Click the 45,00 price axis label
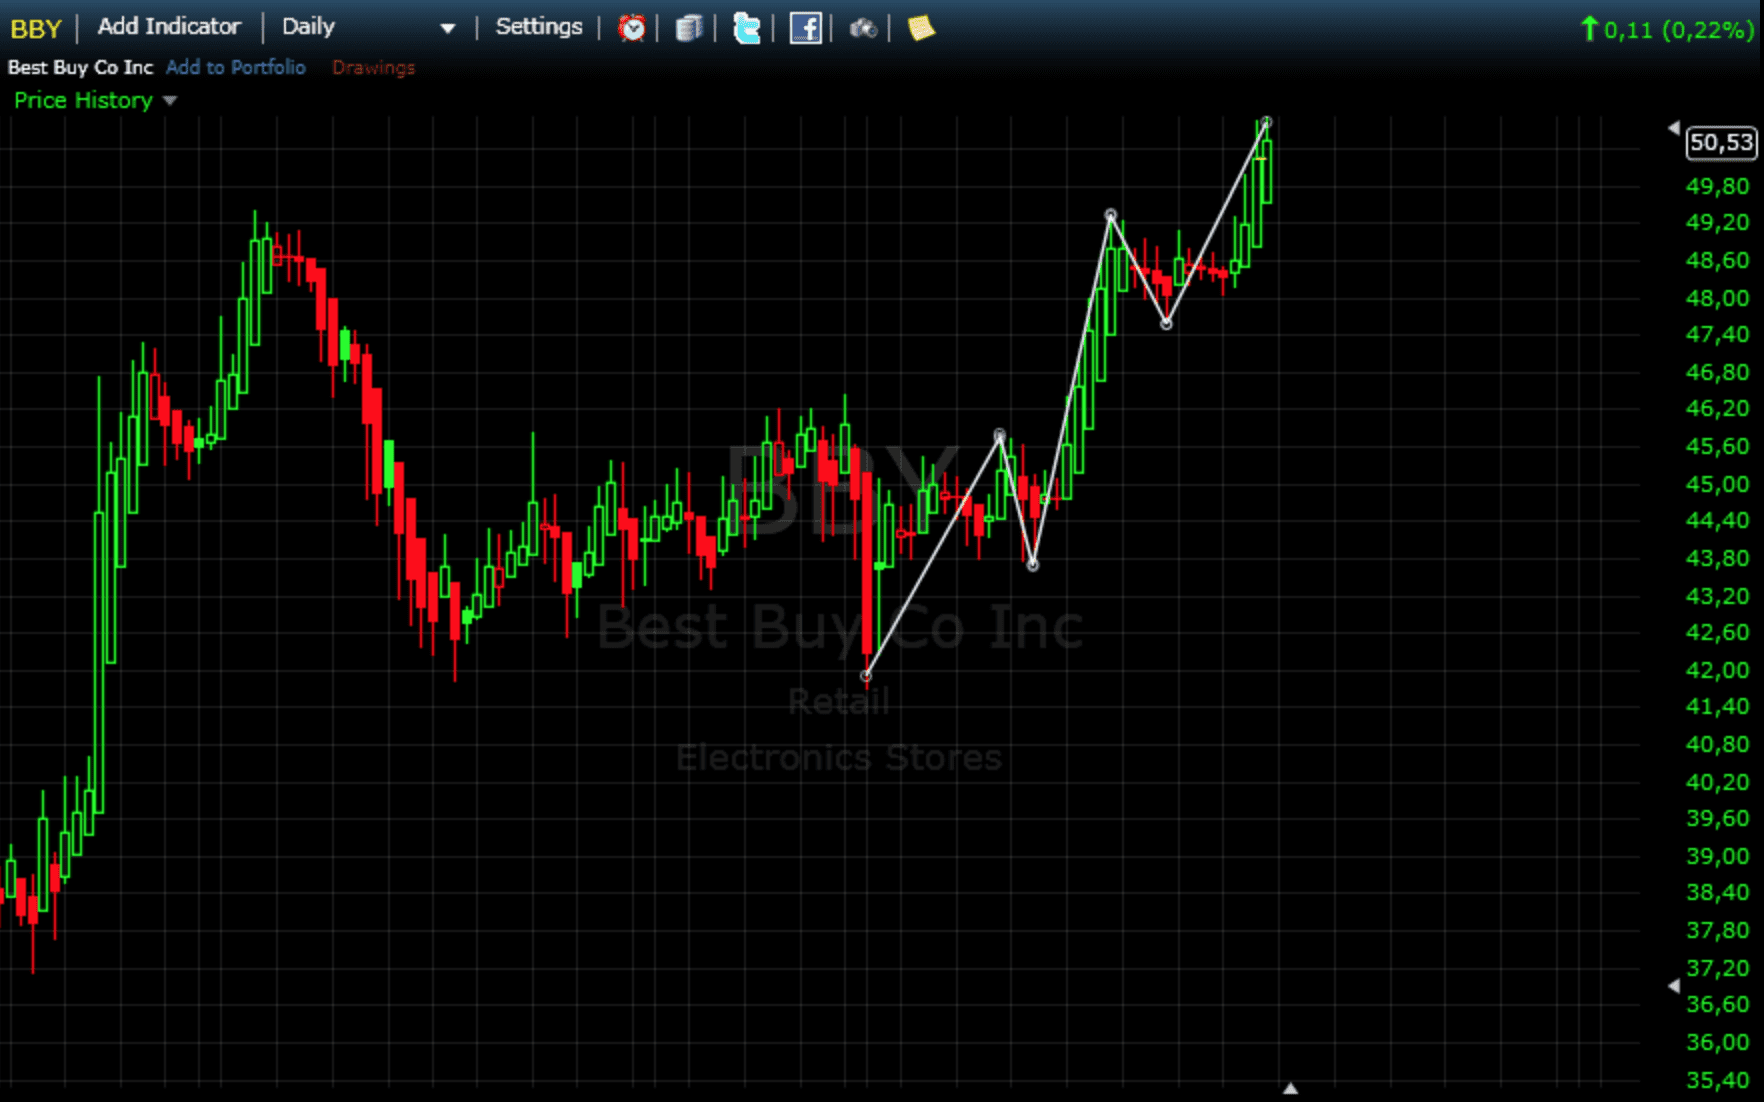 pos(1717,484)
